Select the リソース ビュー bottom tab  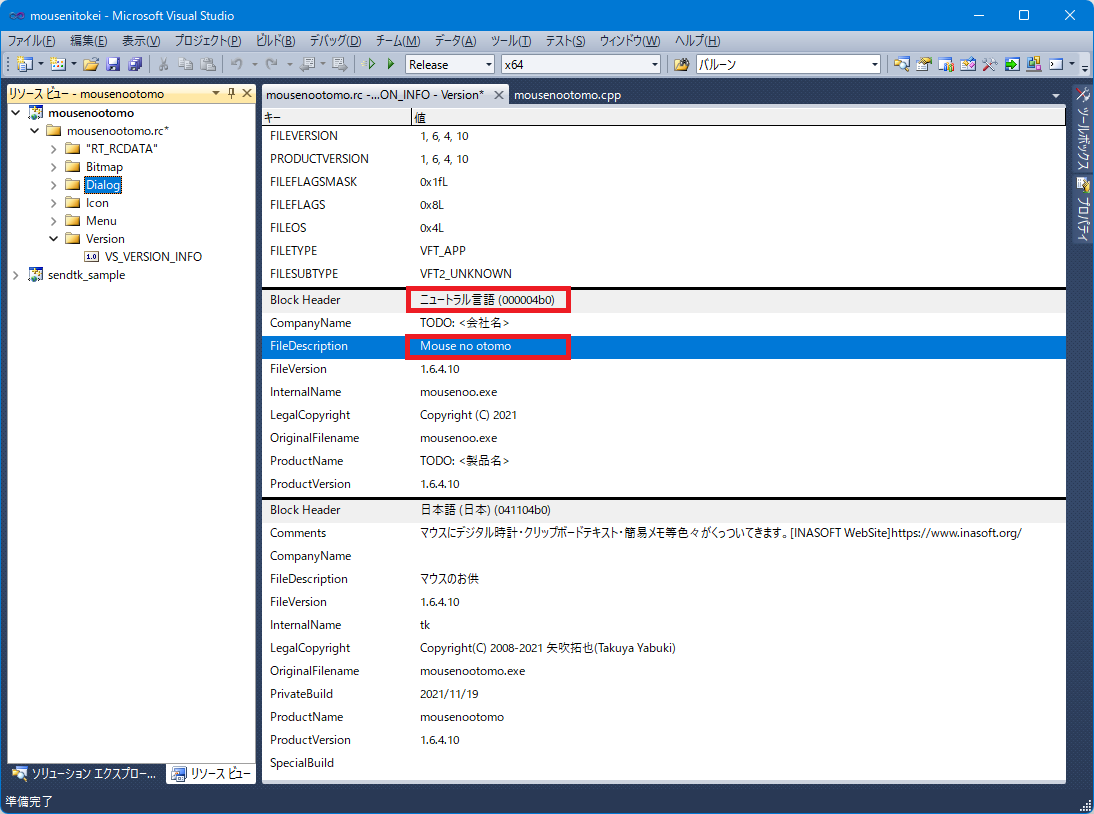pyautogui.click(x=211, y=774)
